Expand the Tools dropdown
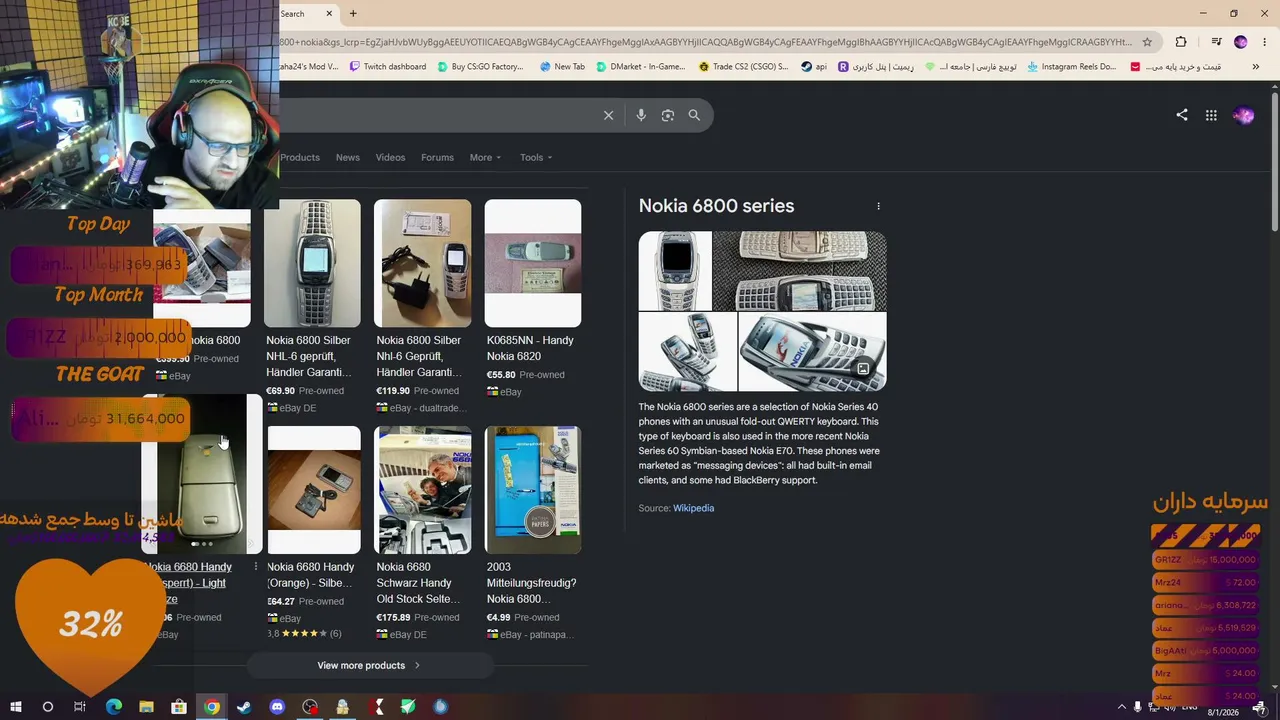This screenshot has height=720, width=1280. tap(536, 157)
